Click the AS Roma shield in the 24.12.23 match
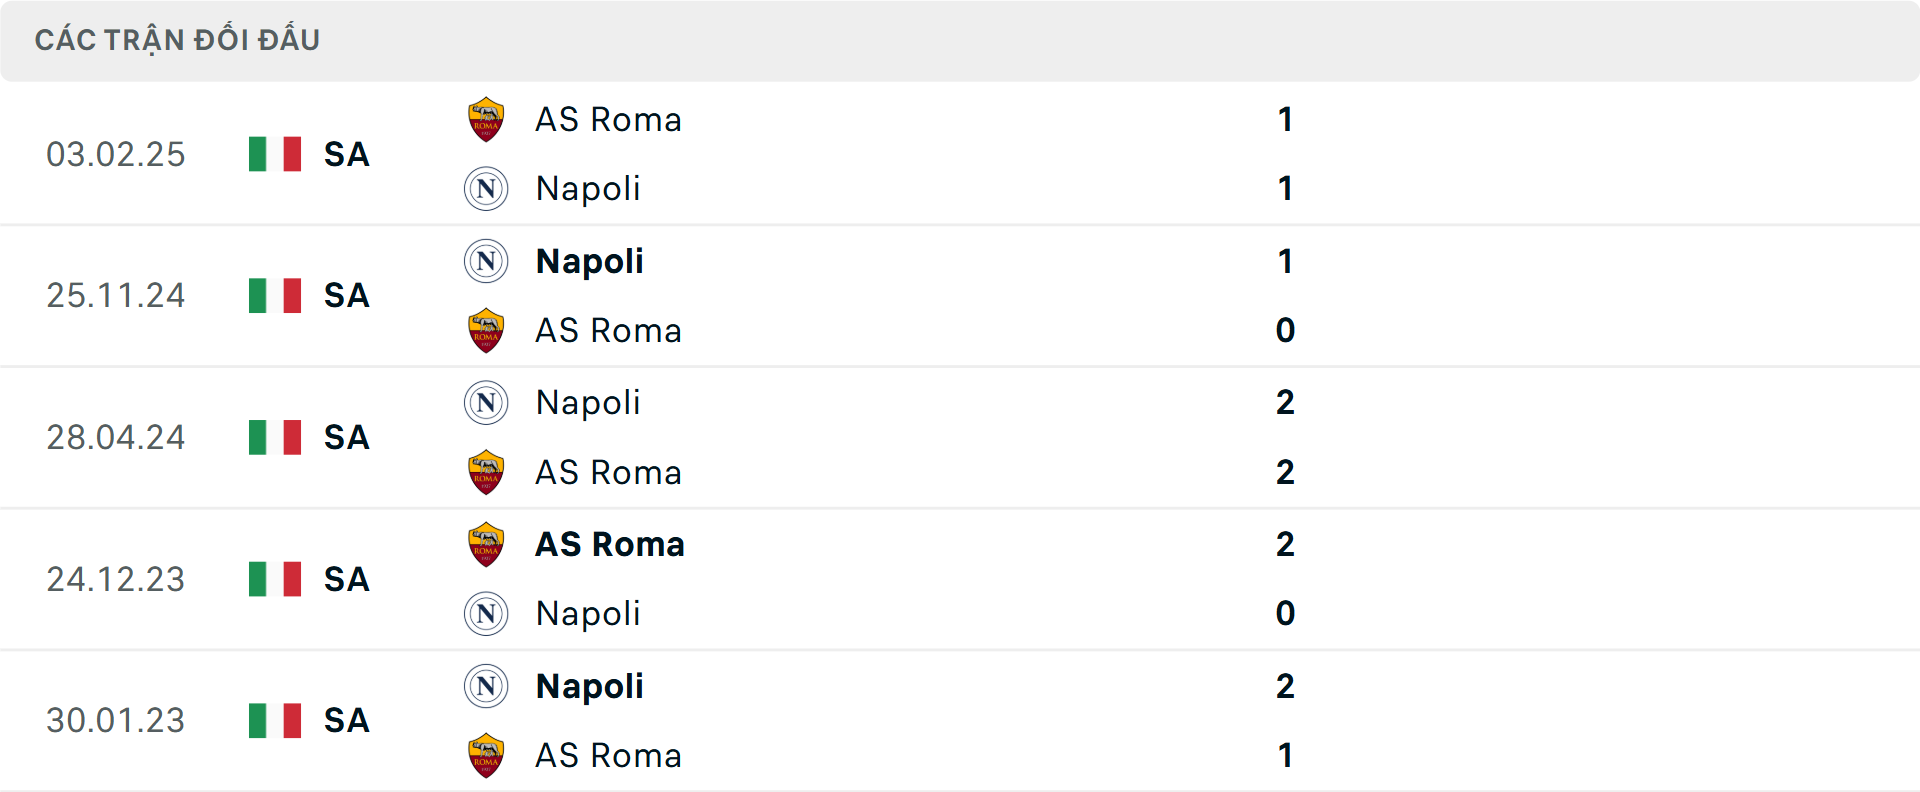The height and width of the screenshot is (792, 1920). point(486,545)
